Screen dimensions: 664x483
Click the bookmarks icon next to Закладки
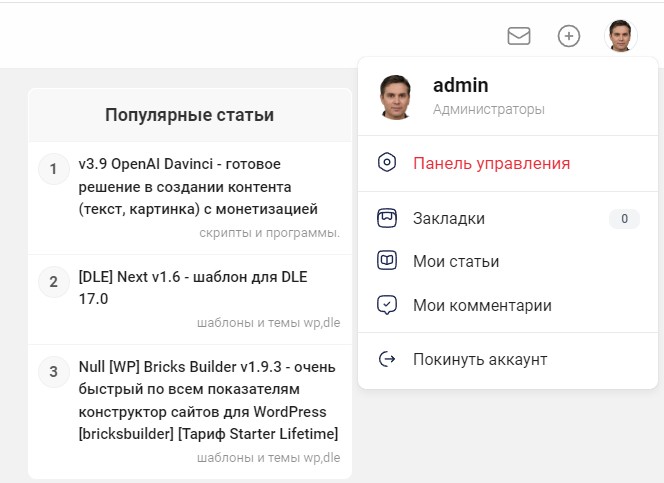click(387, 218)
